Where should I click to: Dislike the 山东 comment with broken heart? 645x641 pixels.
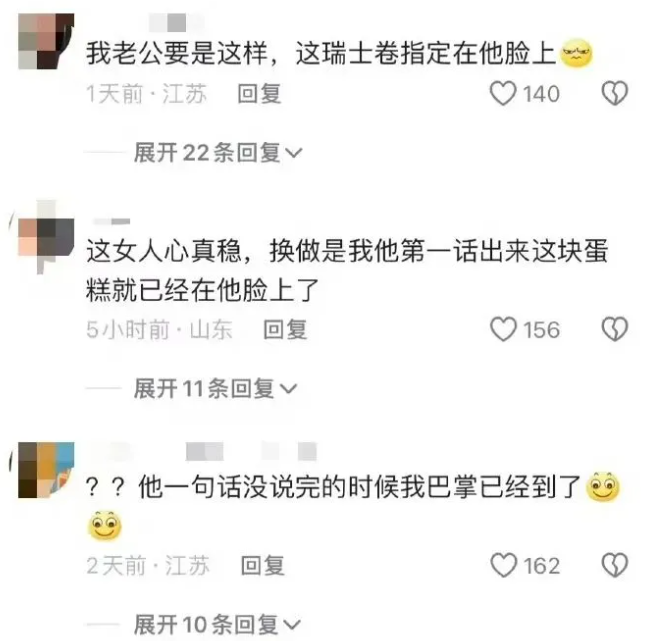pyautogui.click(x=615, y=329)
